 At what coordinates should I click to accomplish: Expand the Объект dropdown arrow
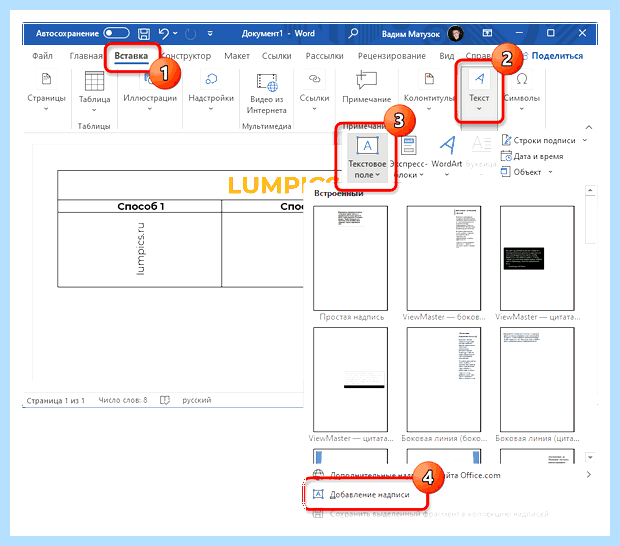550,172
